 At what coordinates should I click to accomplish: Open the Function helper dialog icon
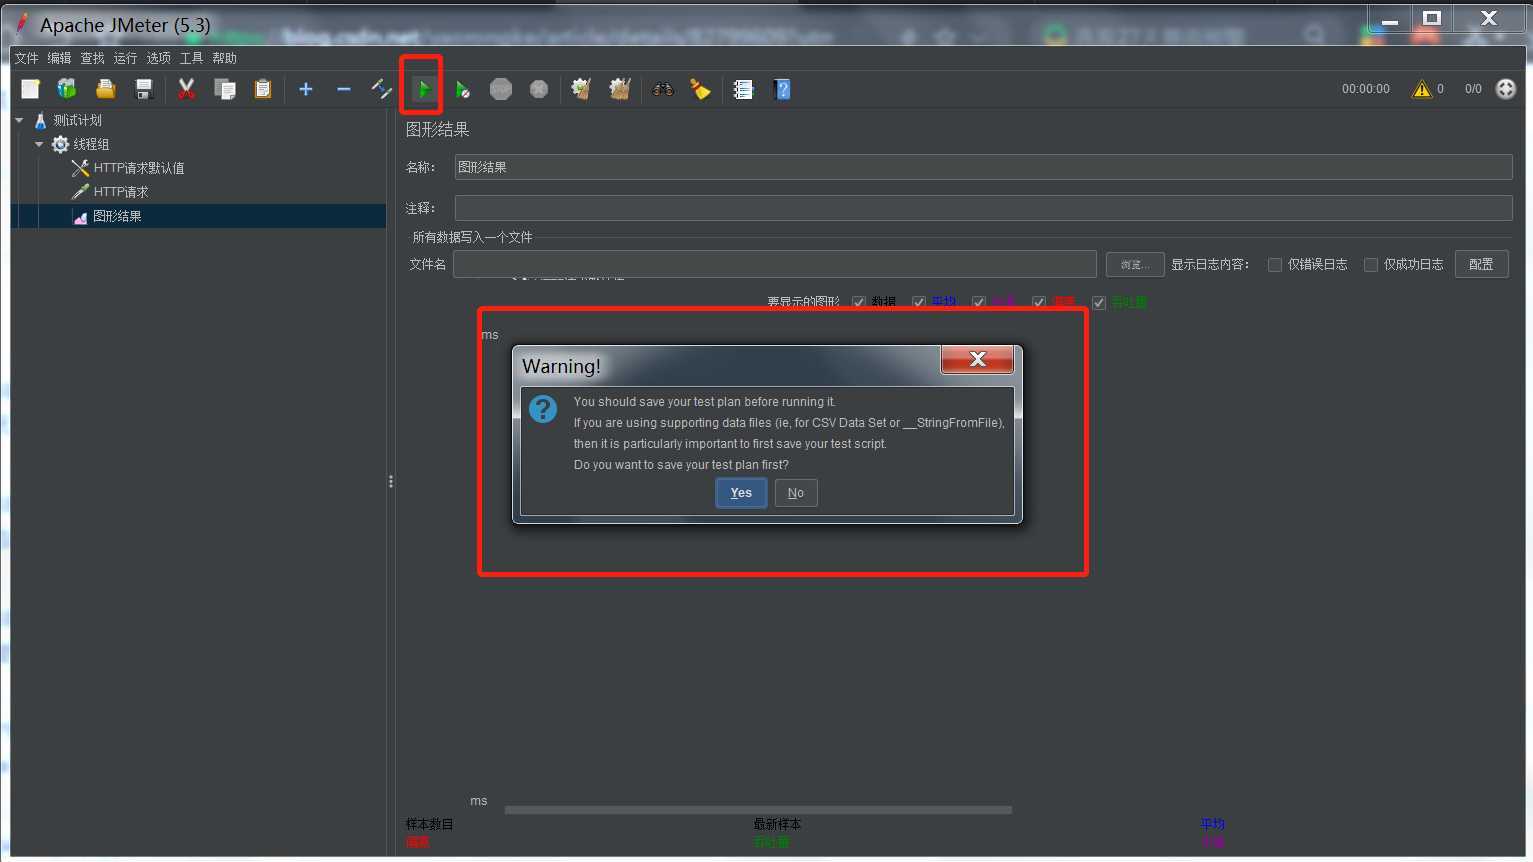click(x=743, y=89)
